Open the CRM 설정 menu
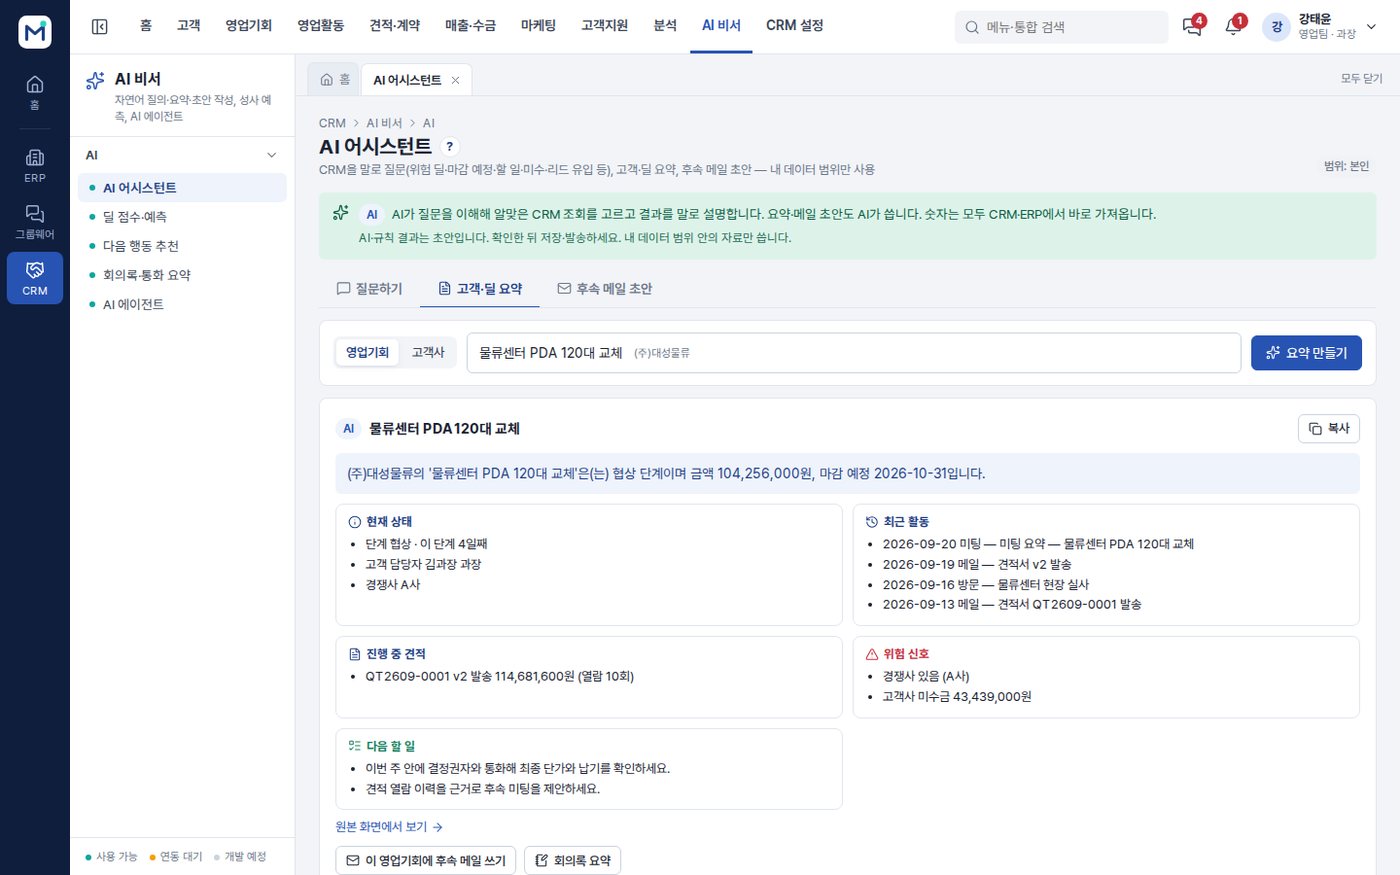This screenshot has height=875, width=1400. (795, 26)
